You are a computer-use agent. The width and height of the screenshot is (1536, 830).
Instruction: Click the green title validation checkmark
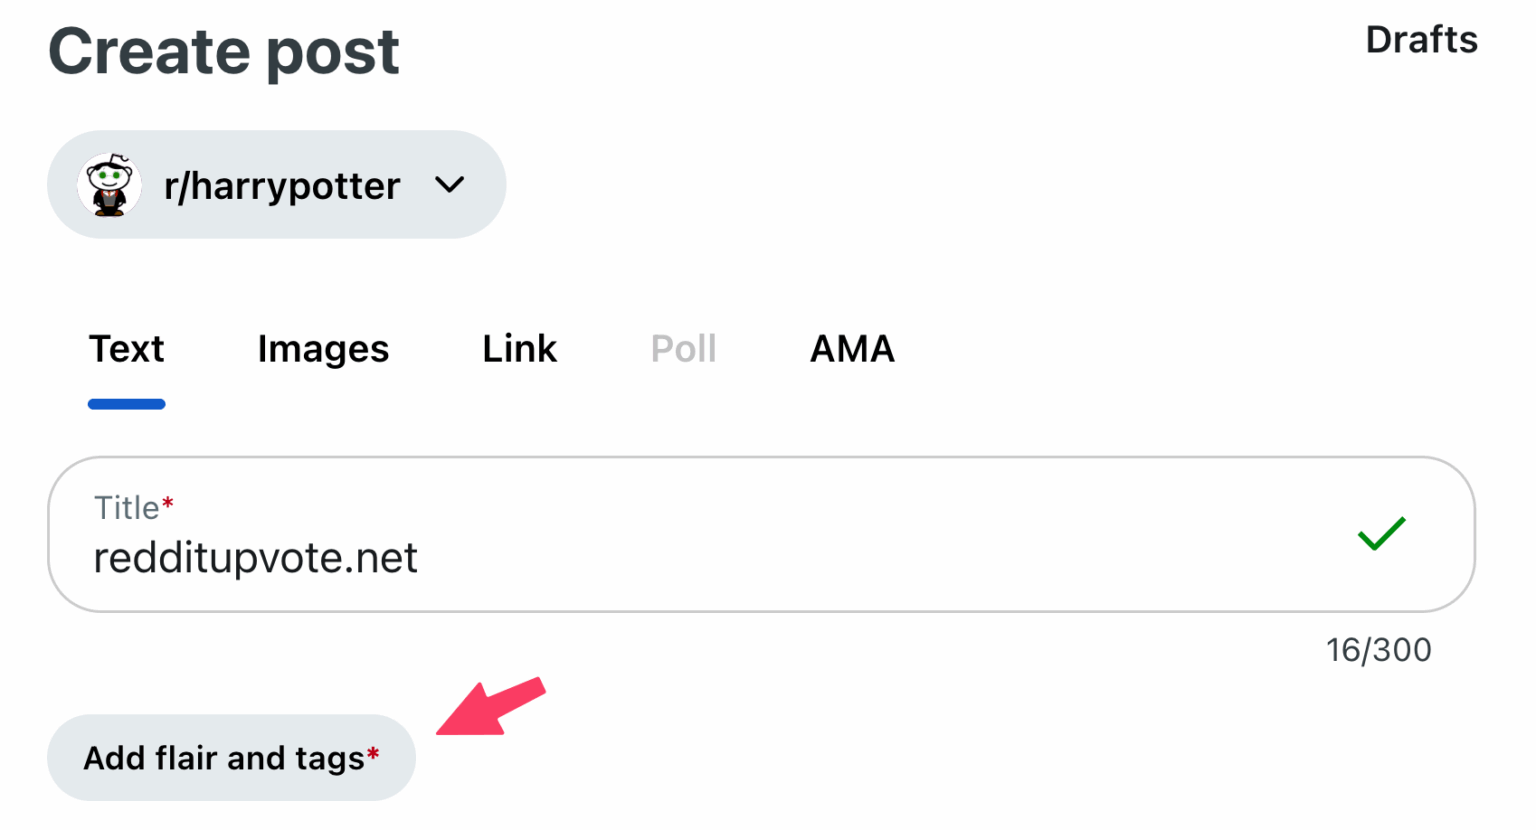coord(1381,534)
